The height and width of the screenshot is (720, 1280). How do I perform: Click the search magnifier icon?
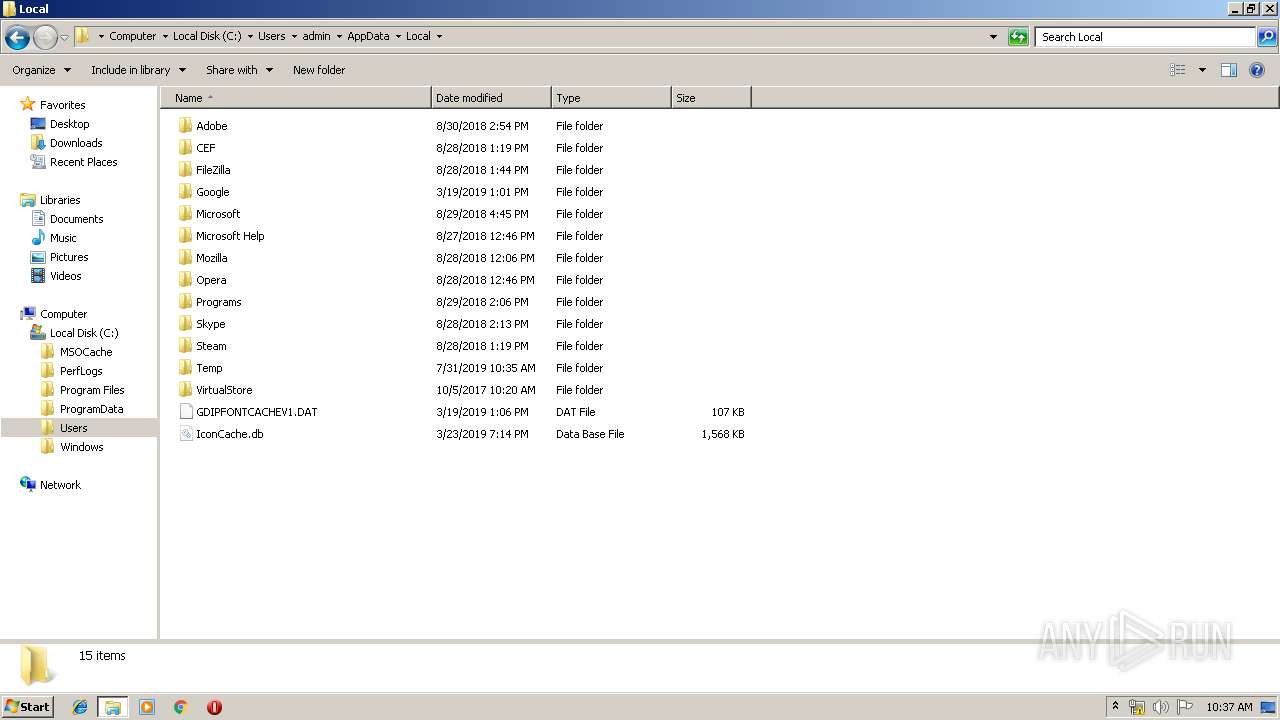[x=1267, y=37]
